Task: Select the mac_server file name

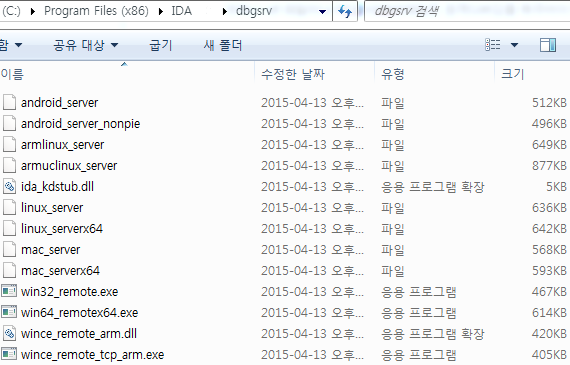Action: (50, 250)
